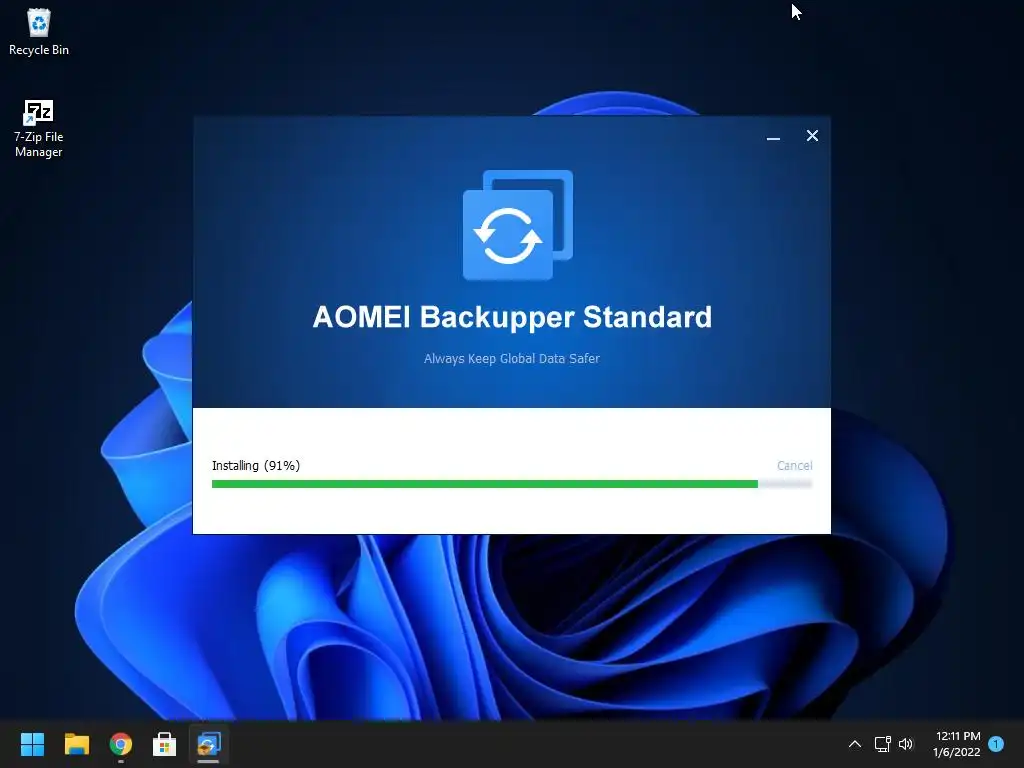Show hidden system tray icons
The height and width of the screenshot is (768, 1024).
(854, 744)
